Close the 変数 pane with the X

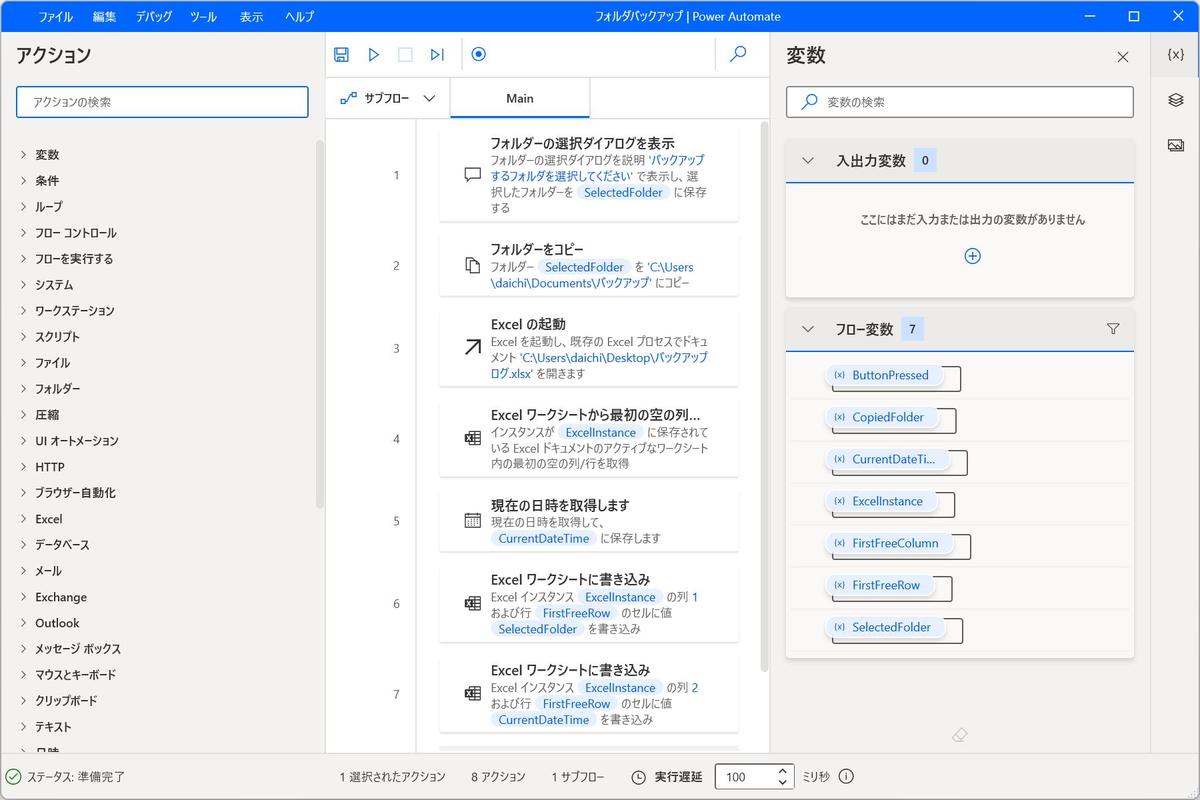1123,57
